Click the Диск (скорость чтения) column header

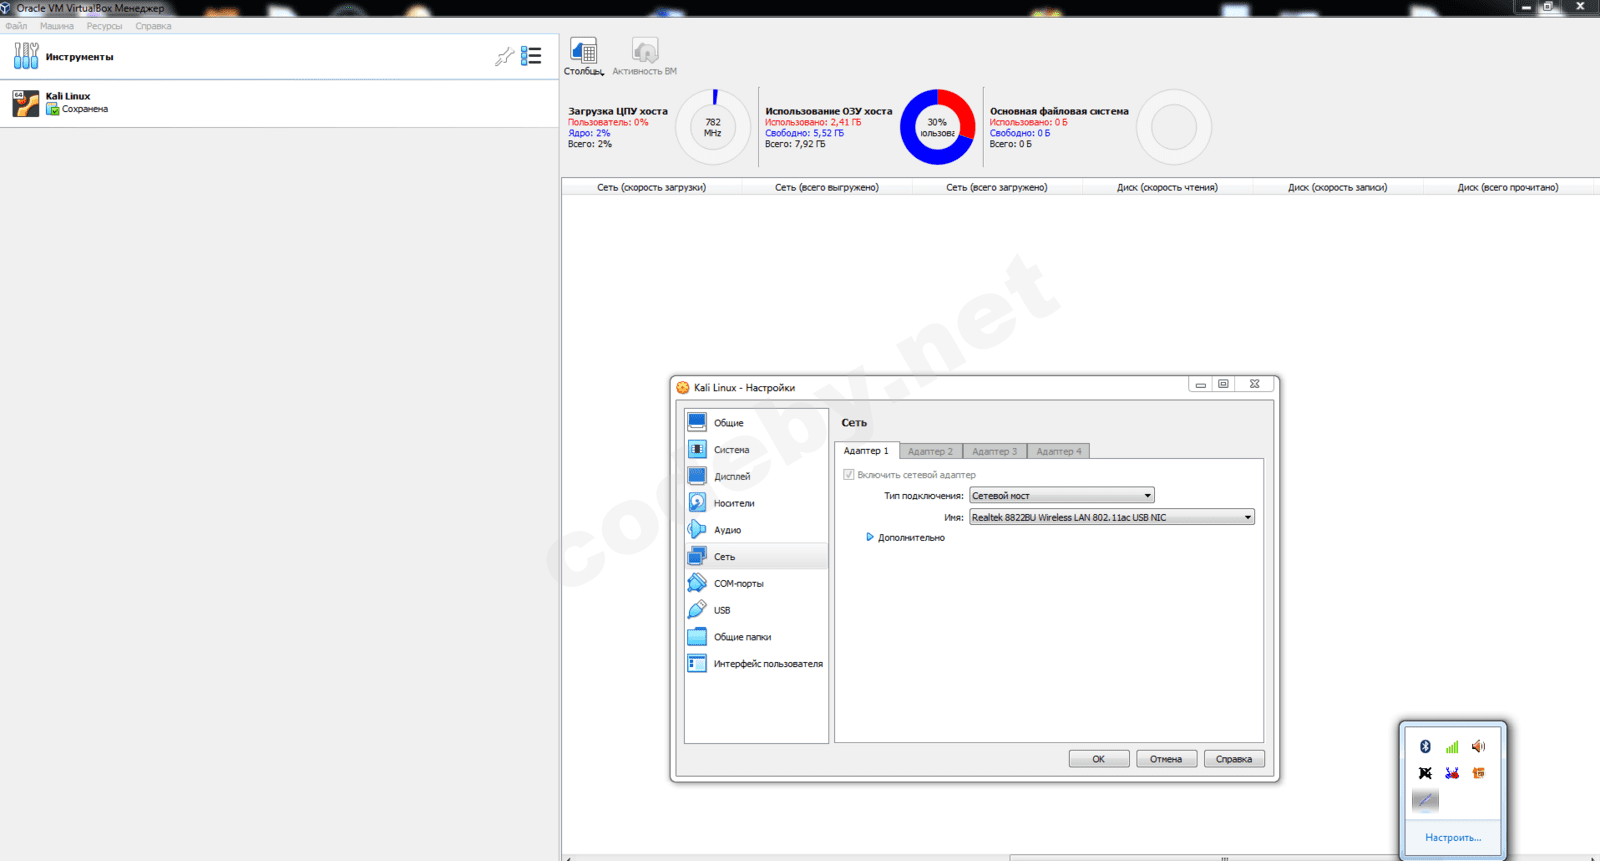pyautogui.click(x=1167, y=187)
